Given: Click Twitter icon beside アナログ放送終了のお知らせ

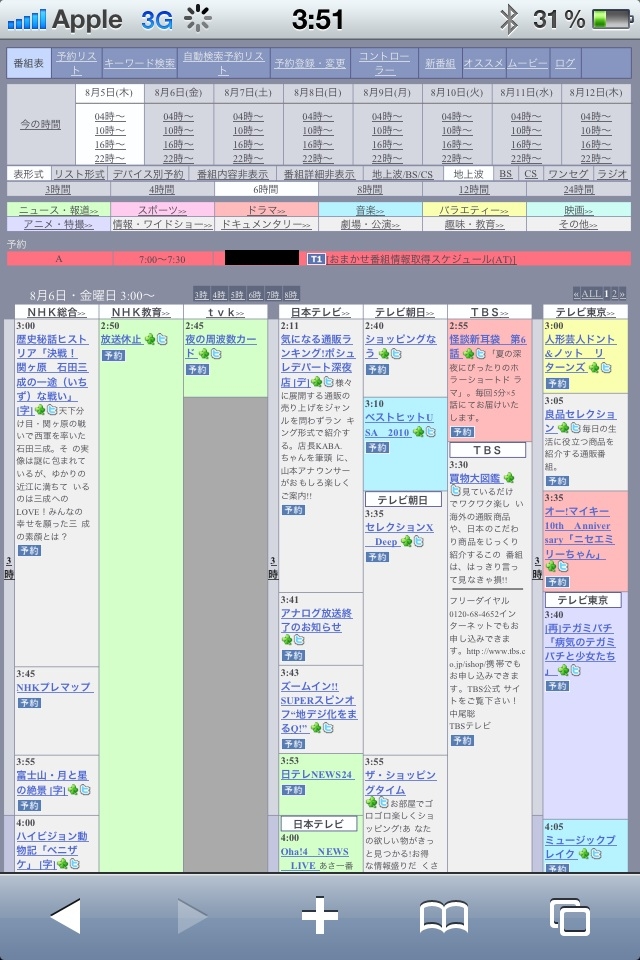Looking at the screenshot, I should (298, 640).
